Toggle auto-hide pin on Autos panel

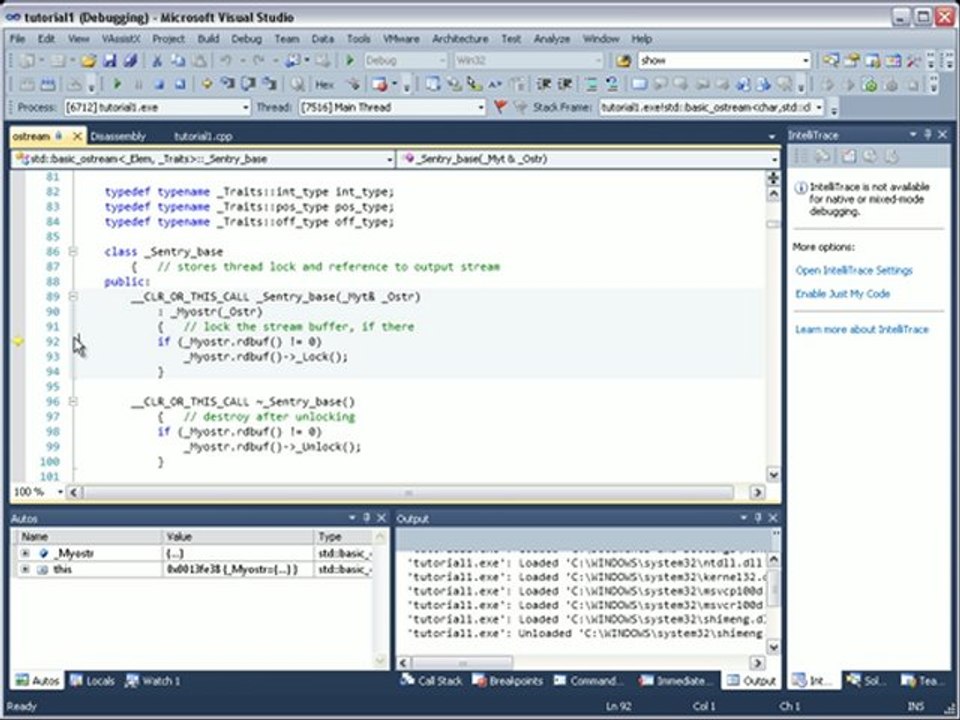[367, 517]
